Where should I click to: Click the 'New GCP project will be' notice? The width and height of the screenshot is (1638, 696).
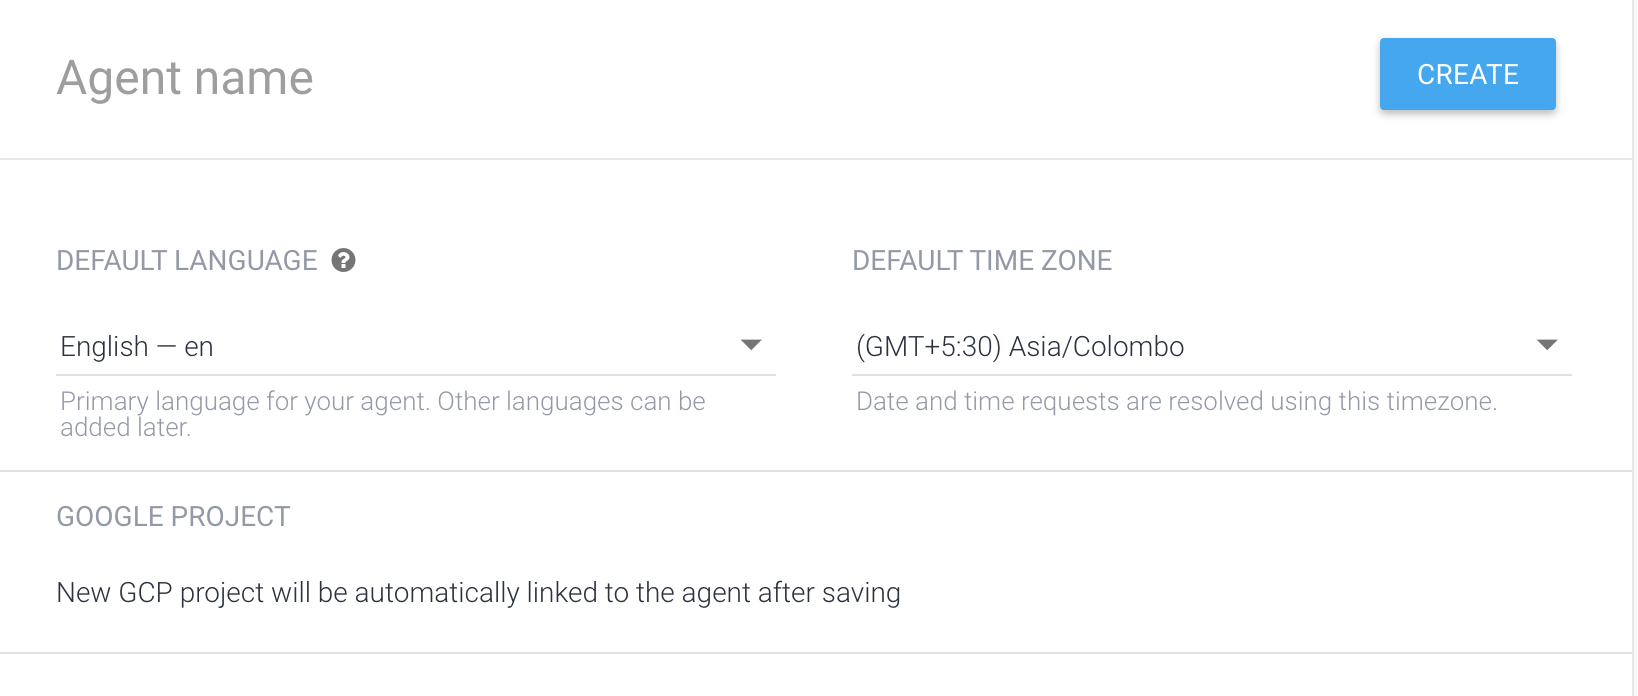[478, 593]
